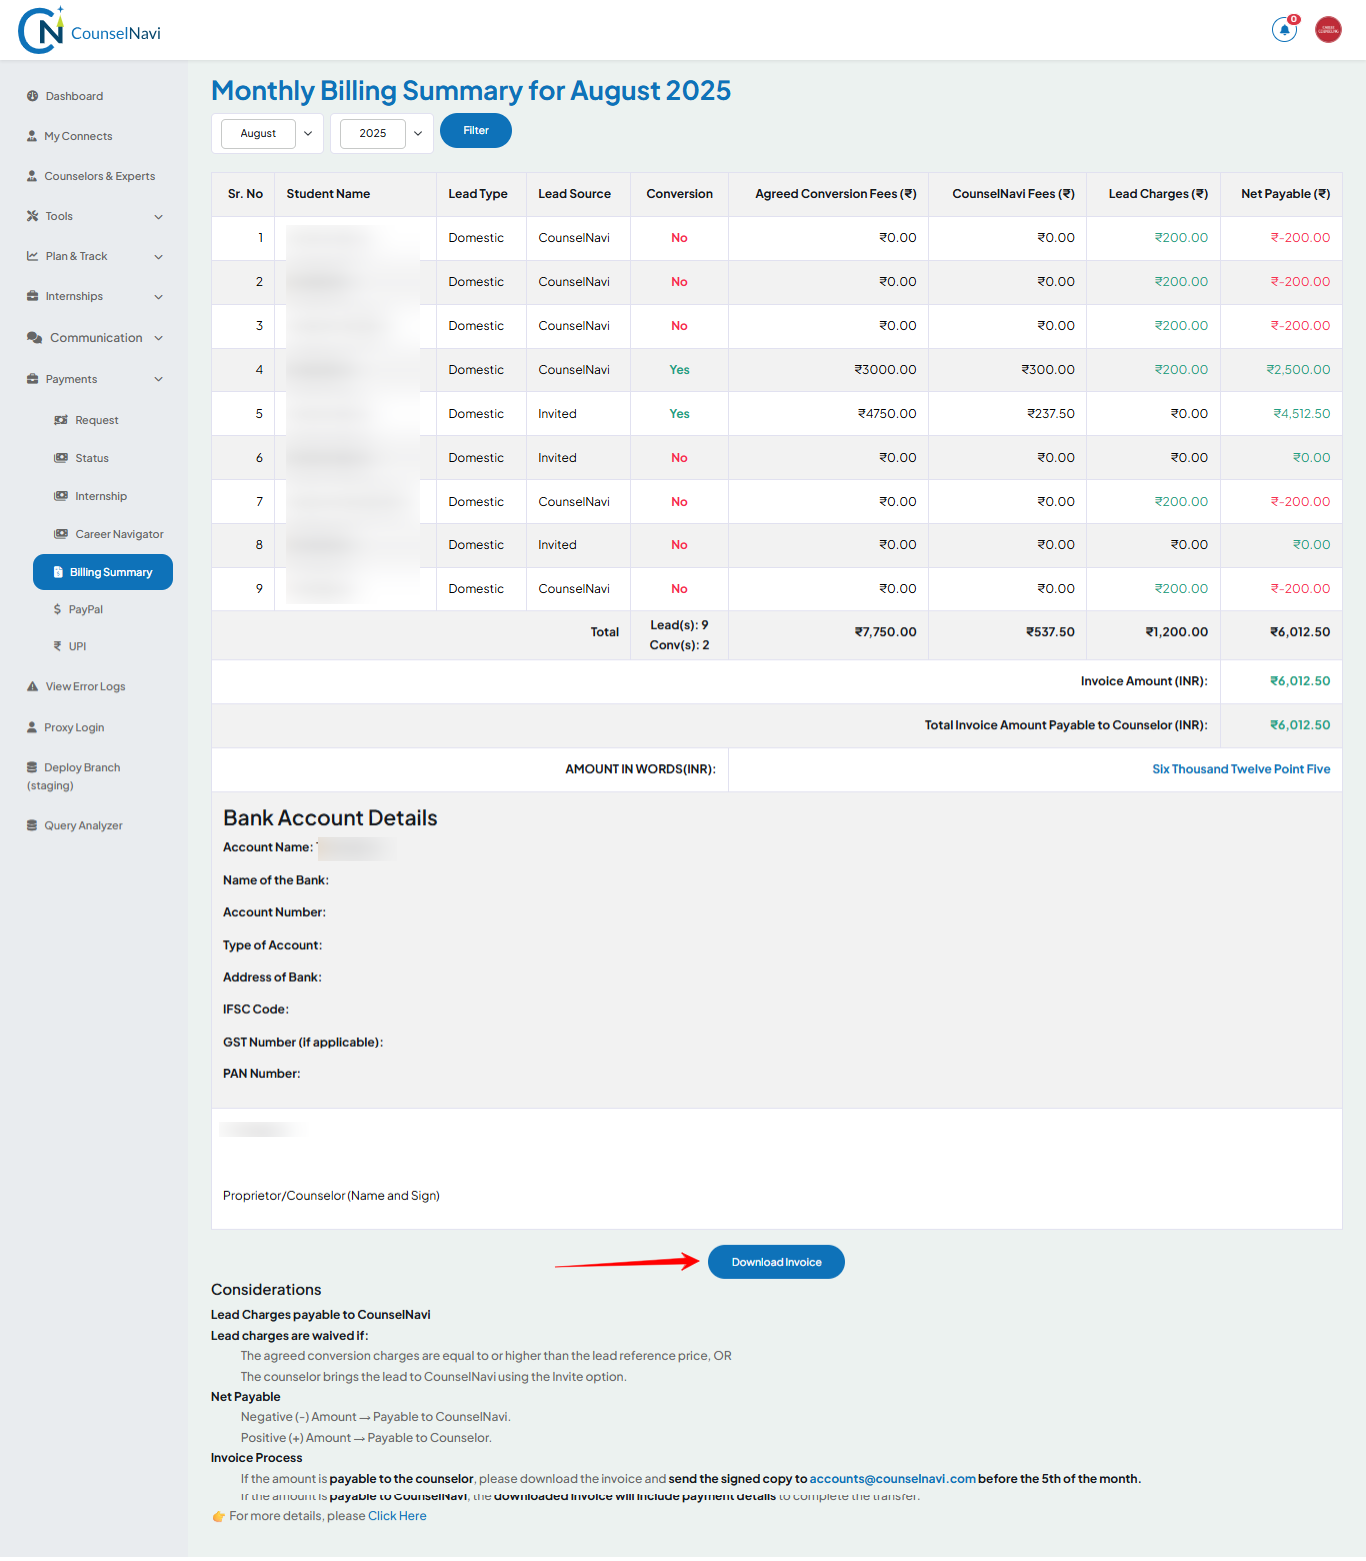The image size is (1366, 1561).
Task: Open Counselors & Experts section
Action: click(x=99, y=176)
